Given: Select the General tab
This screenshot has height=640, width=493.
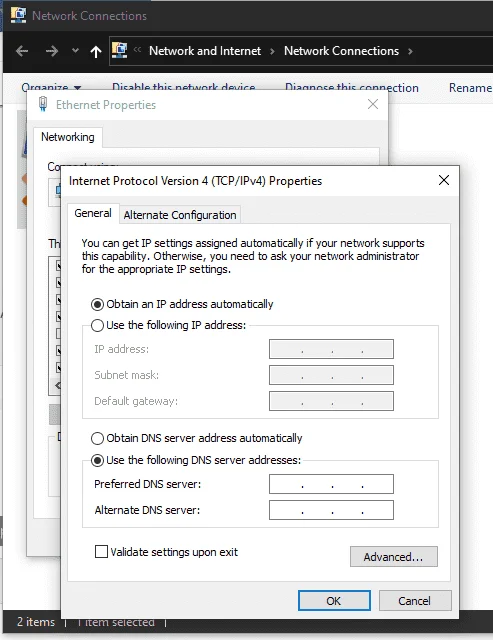Looking at the screenshot, I should (93, 213).
